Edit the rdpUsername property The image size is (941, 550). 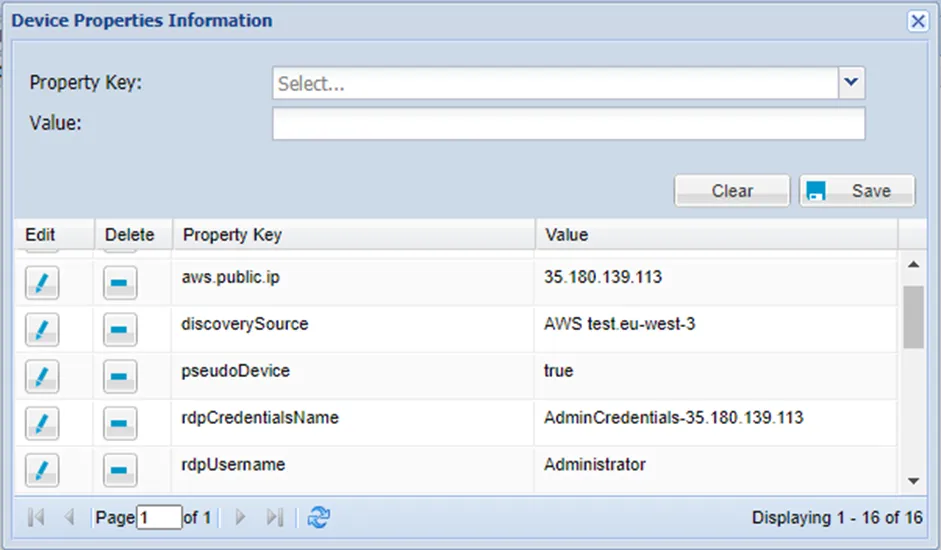pos(42,470)
